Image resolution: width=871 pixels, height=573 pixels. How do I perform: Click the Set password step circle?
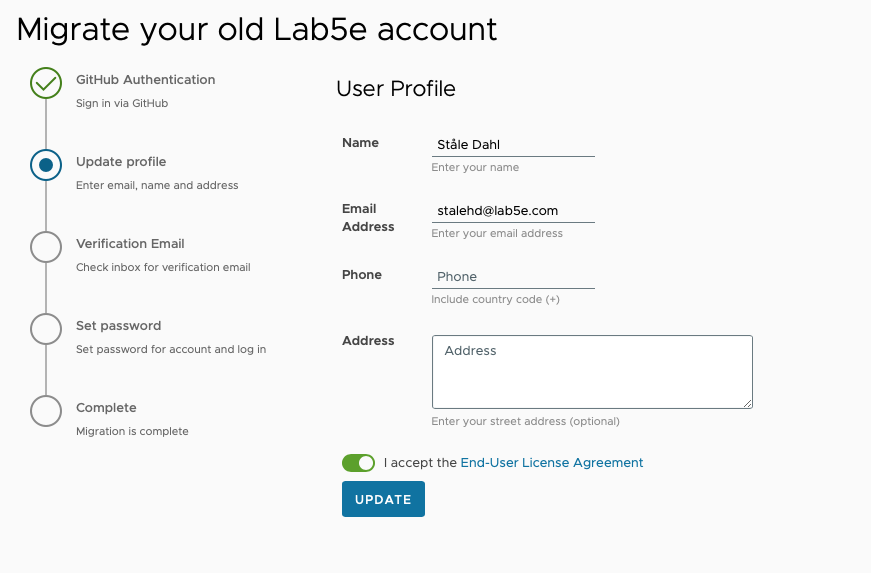click(x=46, y=329)
